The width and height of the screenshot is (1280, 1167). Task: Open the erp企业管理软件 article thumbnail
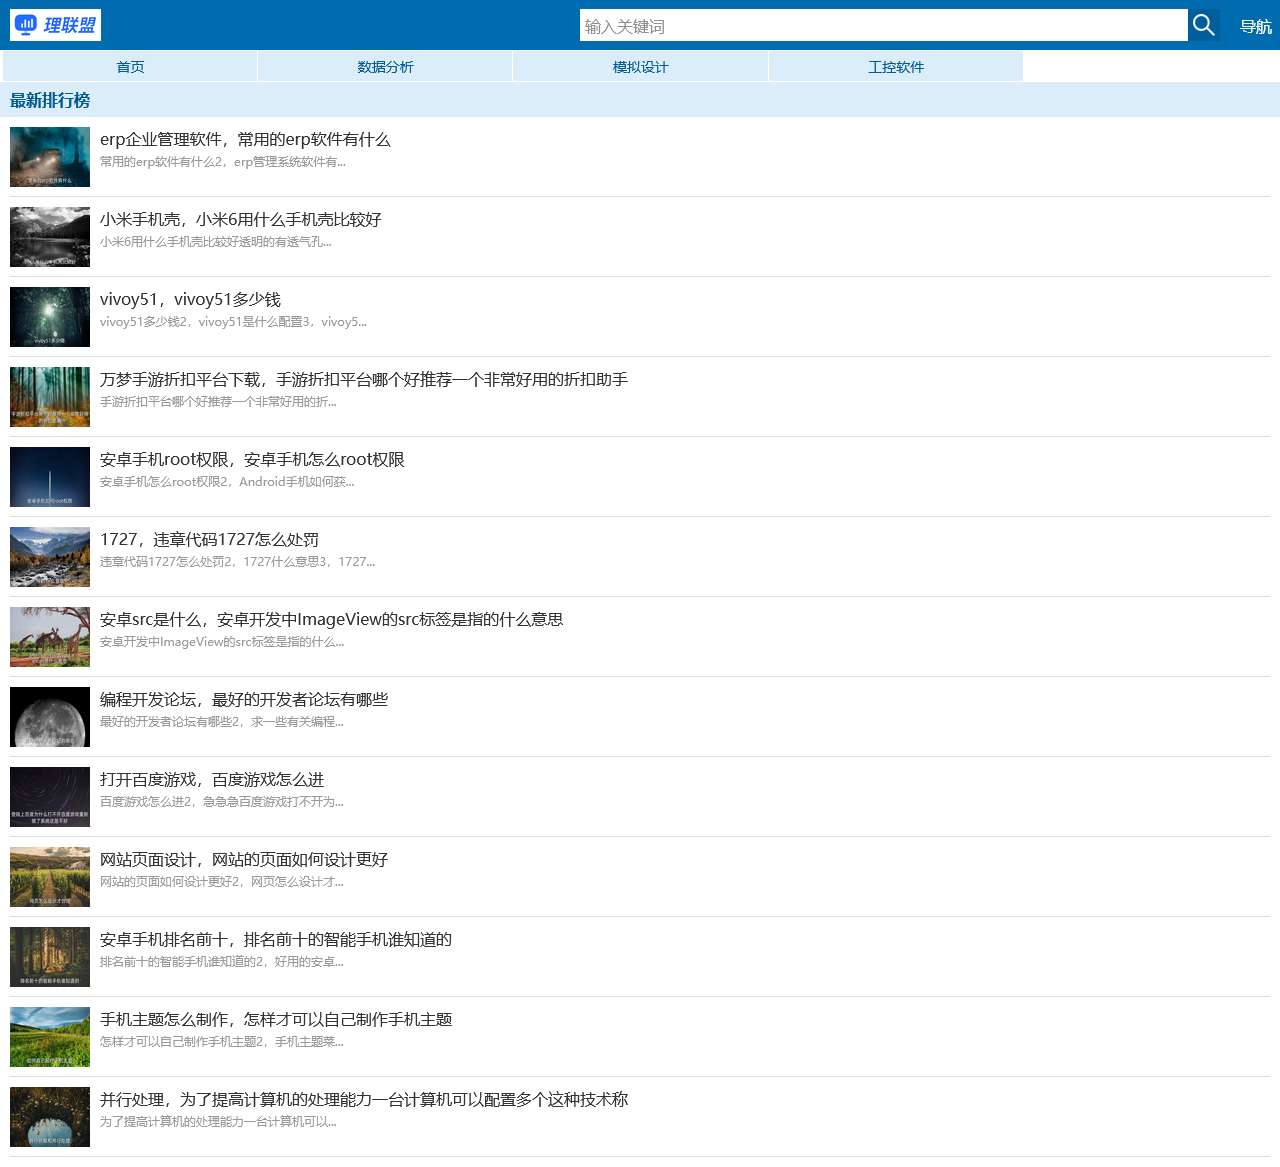coord(50,157)
